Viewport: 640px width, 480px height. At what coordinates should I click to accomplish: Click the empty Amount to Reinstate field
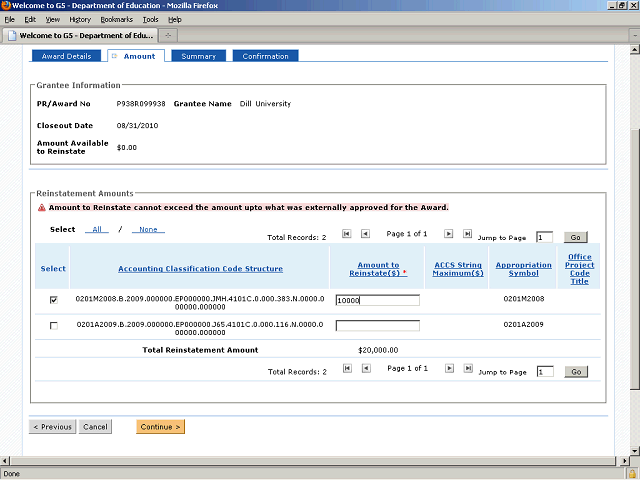click(377, 325)
